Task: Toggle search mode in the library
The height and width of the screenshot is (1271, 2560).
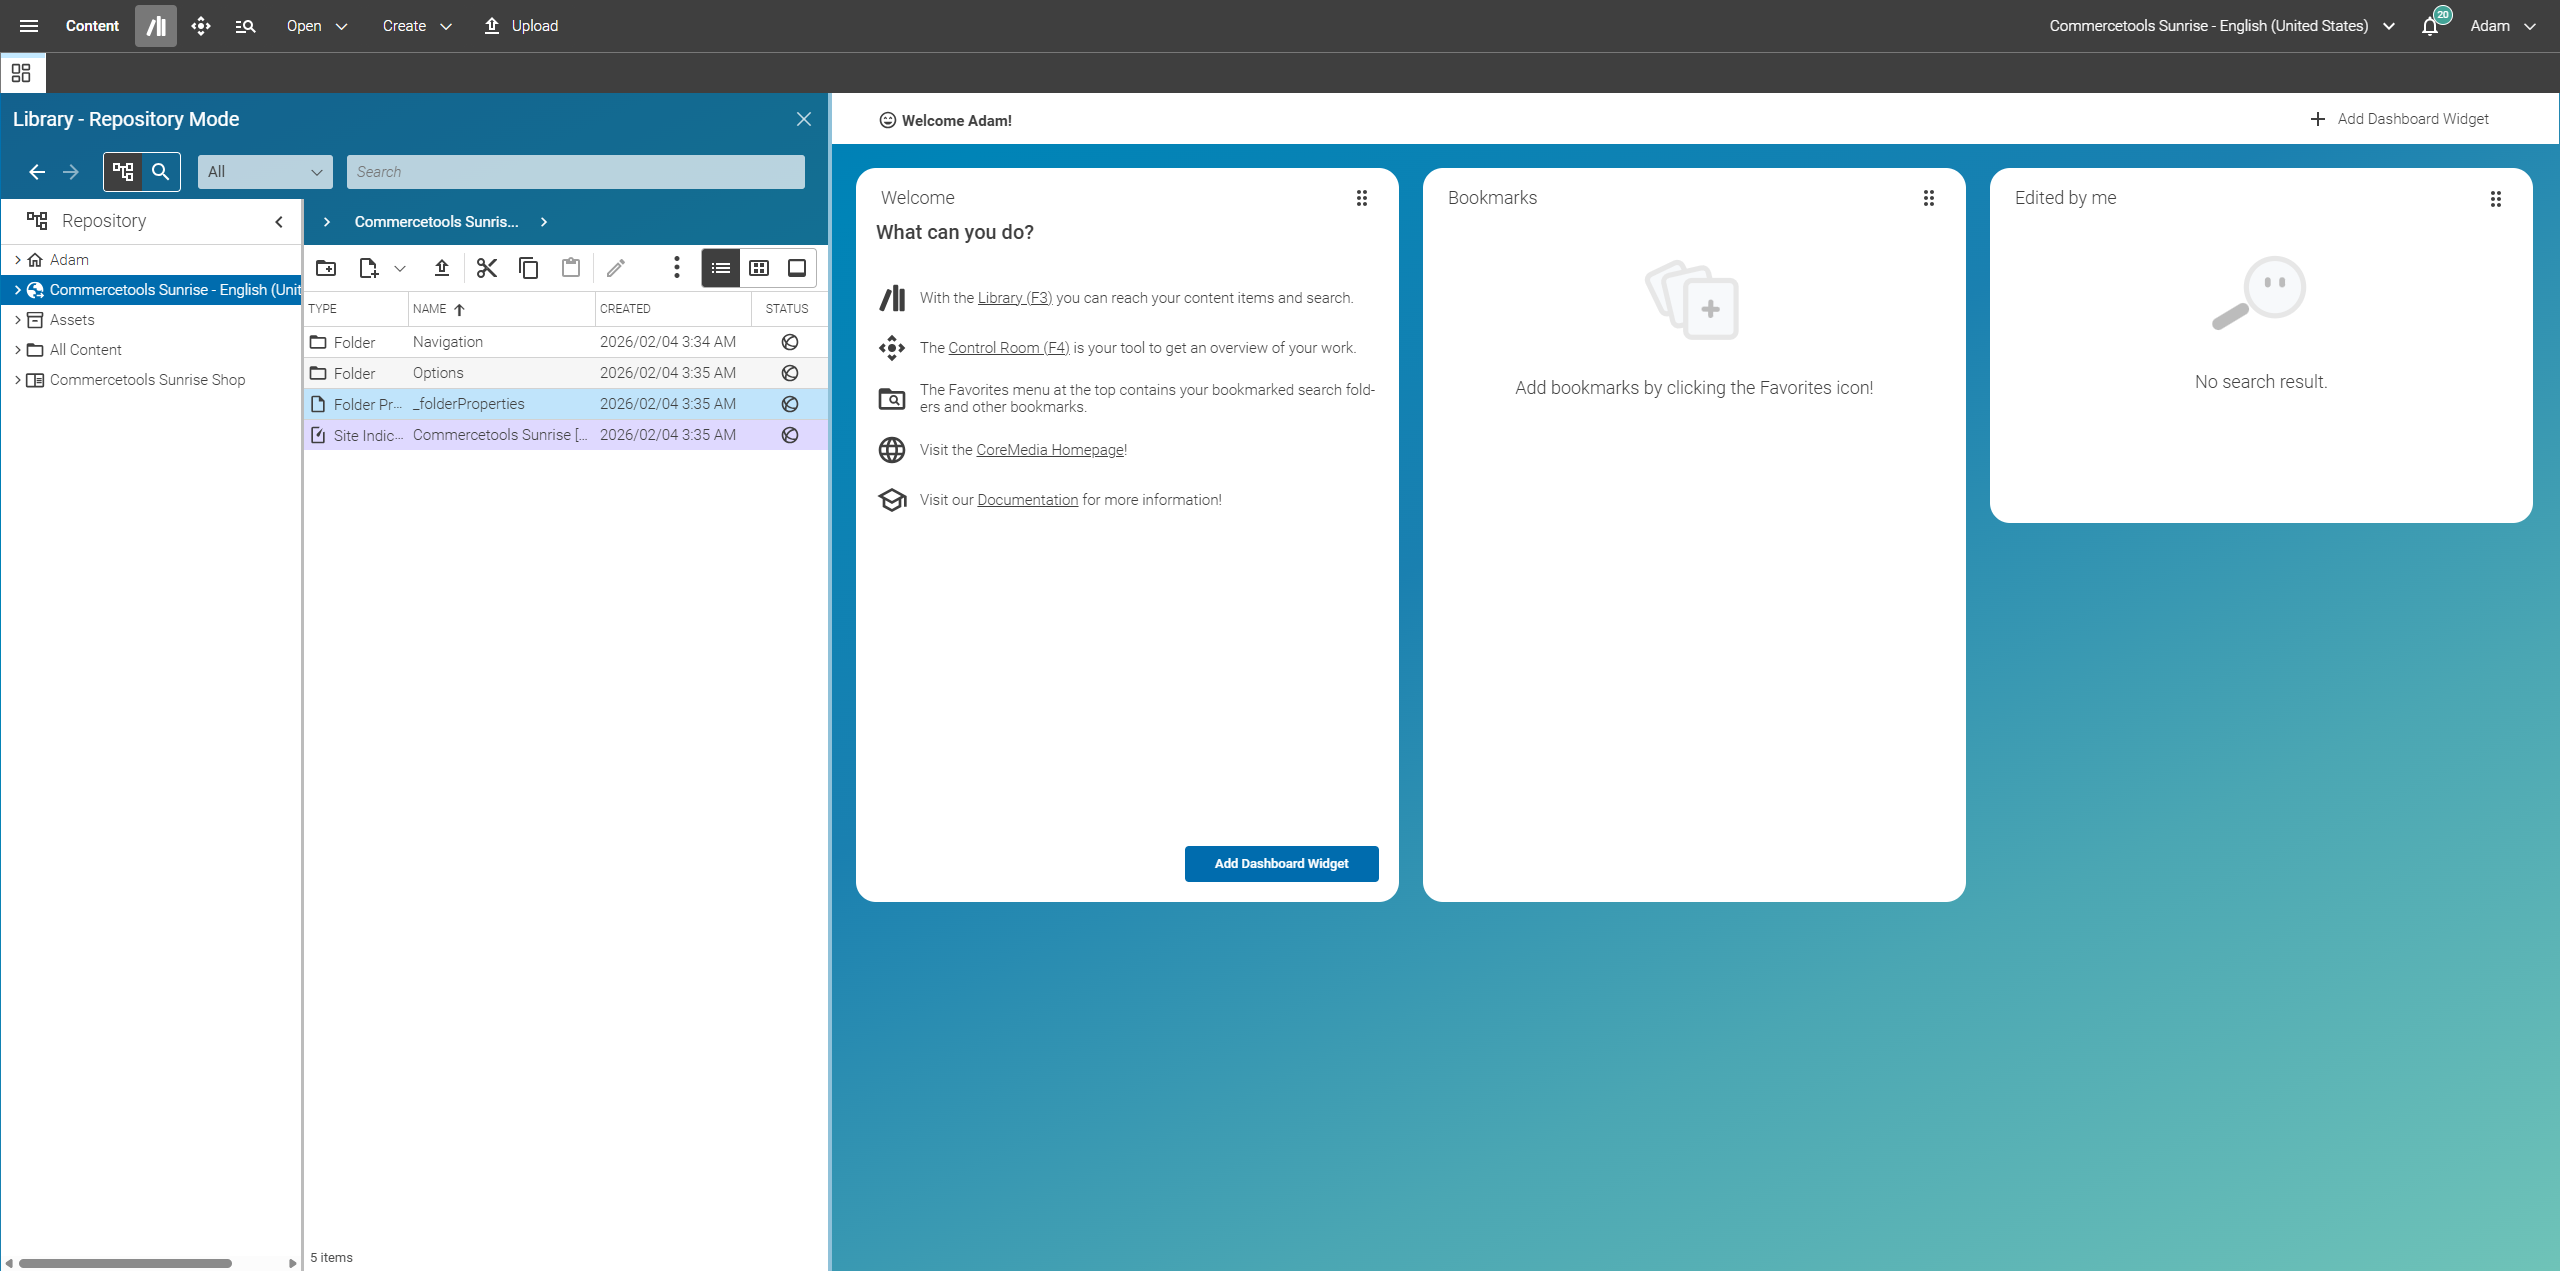Action: tap(160, 172)
